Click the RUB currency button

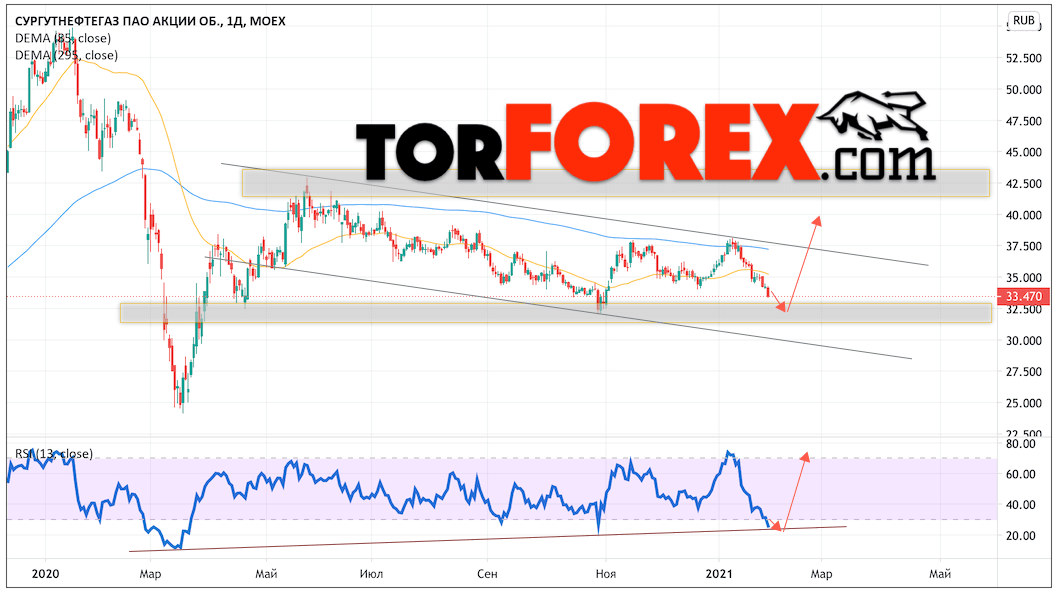coord(1024,20)
